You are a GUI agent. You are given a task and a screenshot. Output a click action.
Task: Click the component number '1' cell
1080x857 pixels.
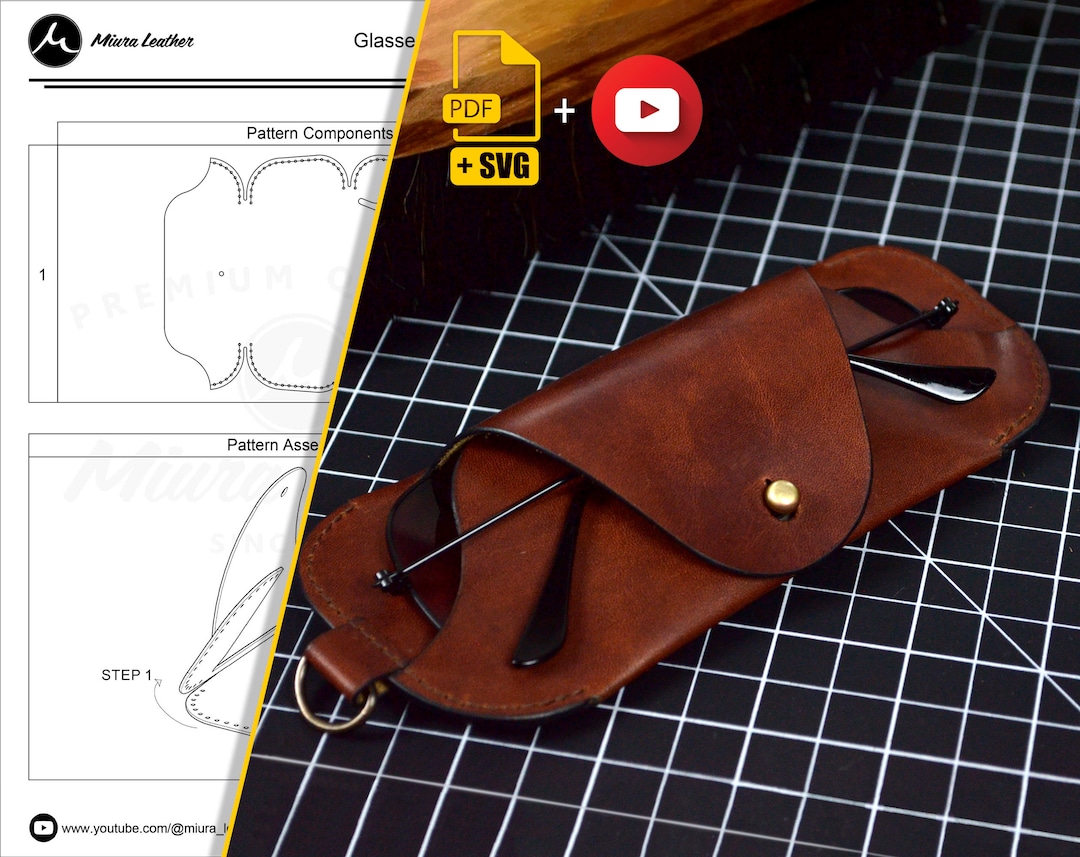tap(43, 274)
